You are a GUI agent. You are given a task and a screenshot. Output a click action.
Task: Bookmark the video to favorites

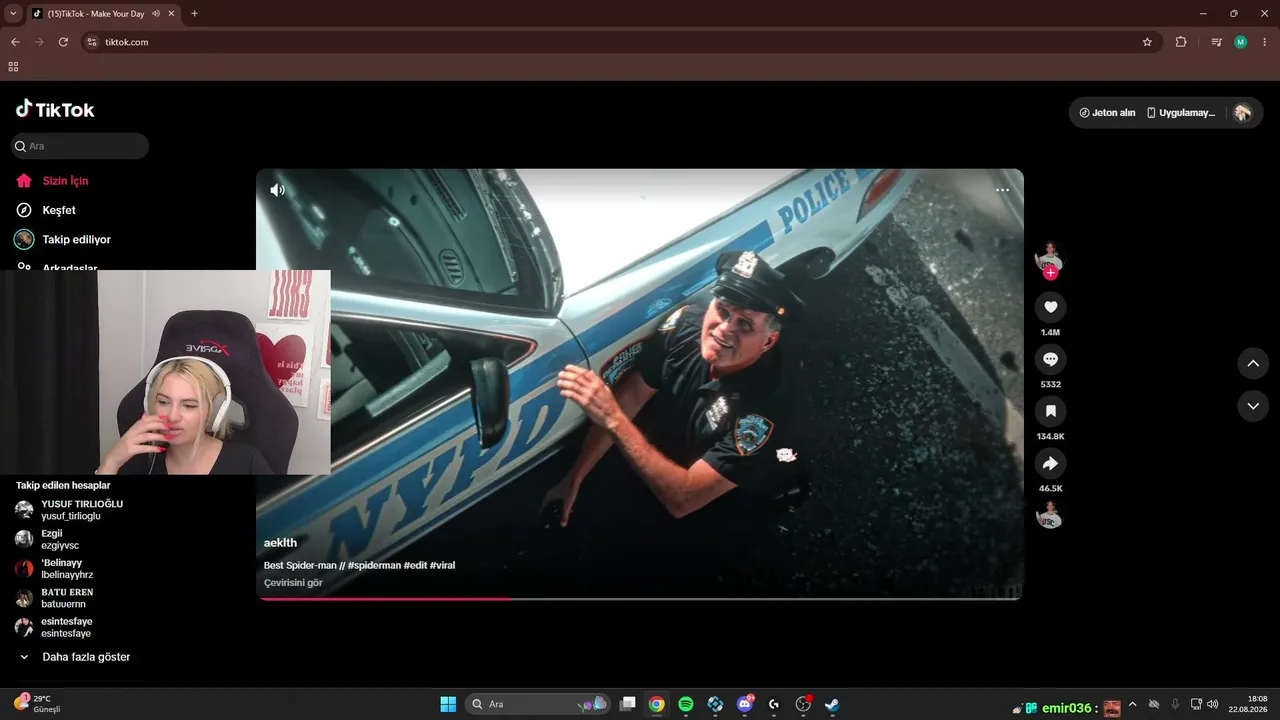tap(1050, 411)
